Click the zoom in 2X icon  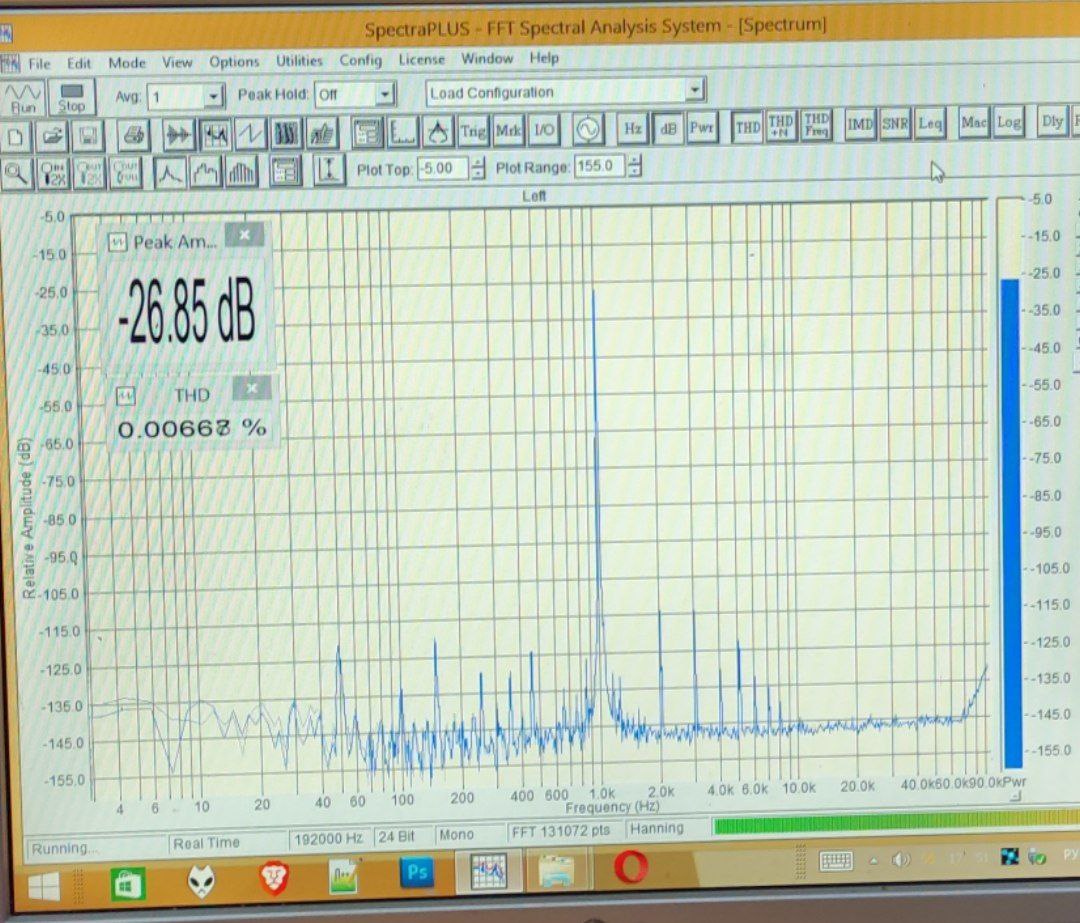coord(52,173)
